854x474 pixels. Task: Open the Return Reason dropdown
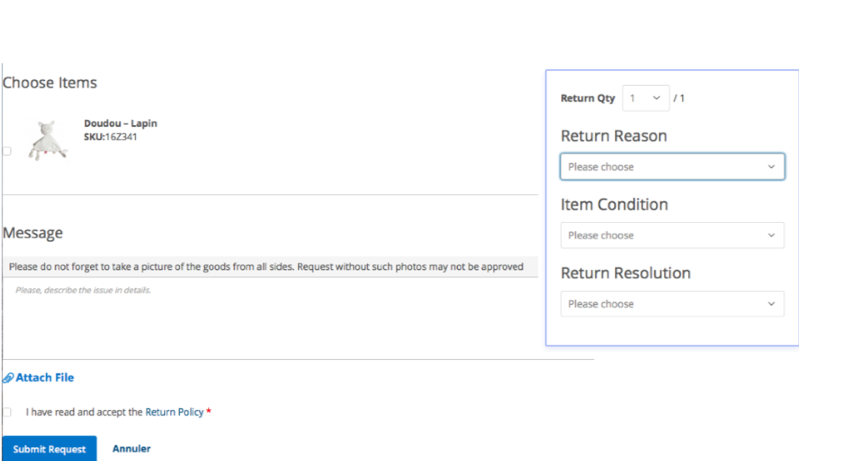pos(672,167)
